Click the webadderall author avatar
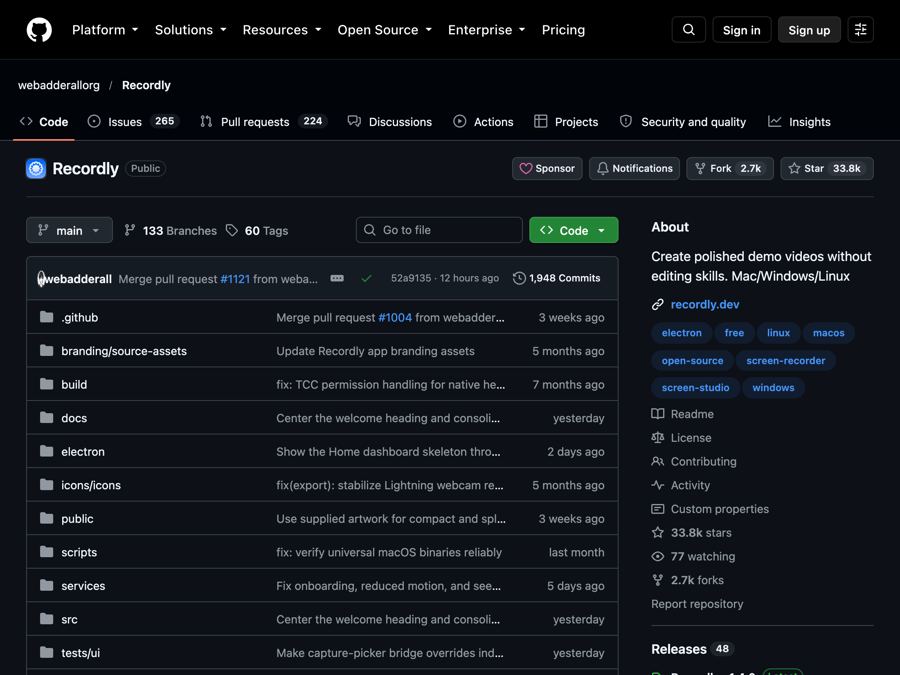This screenshot has width=900, height=675. pyautogui.click(x=41, y=279)
